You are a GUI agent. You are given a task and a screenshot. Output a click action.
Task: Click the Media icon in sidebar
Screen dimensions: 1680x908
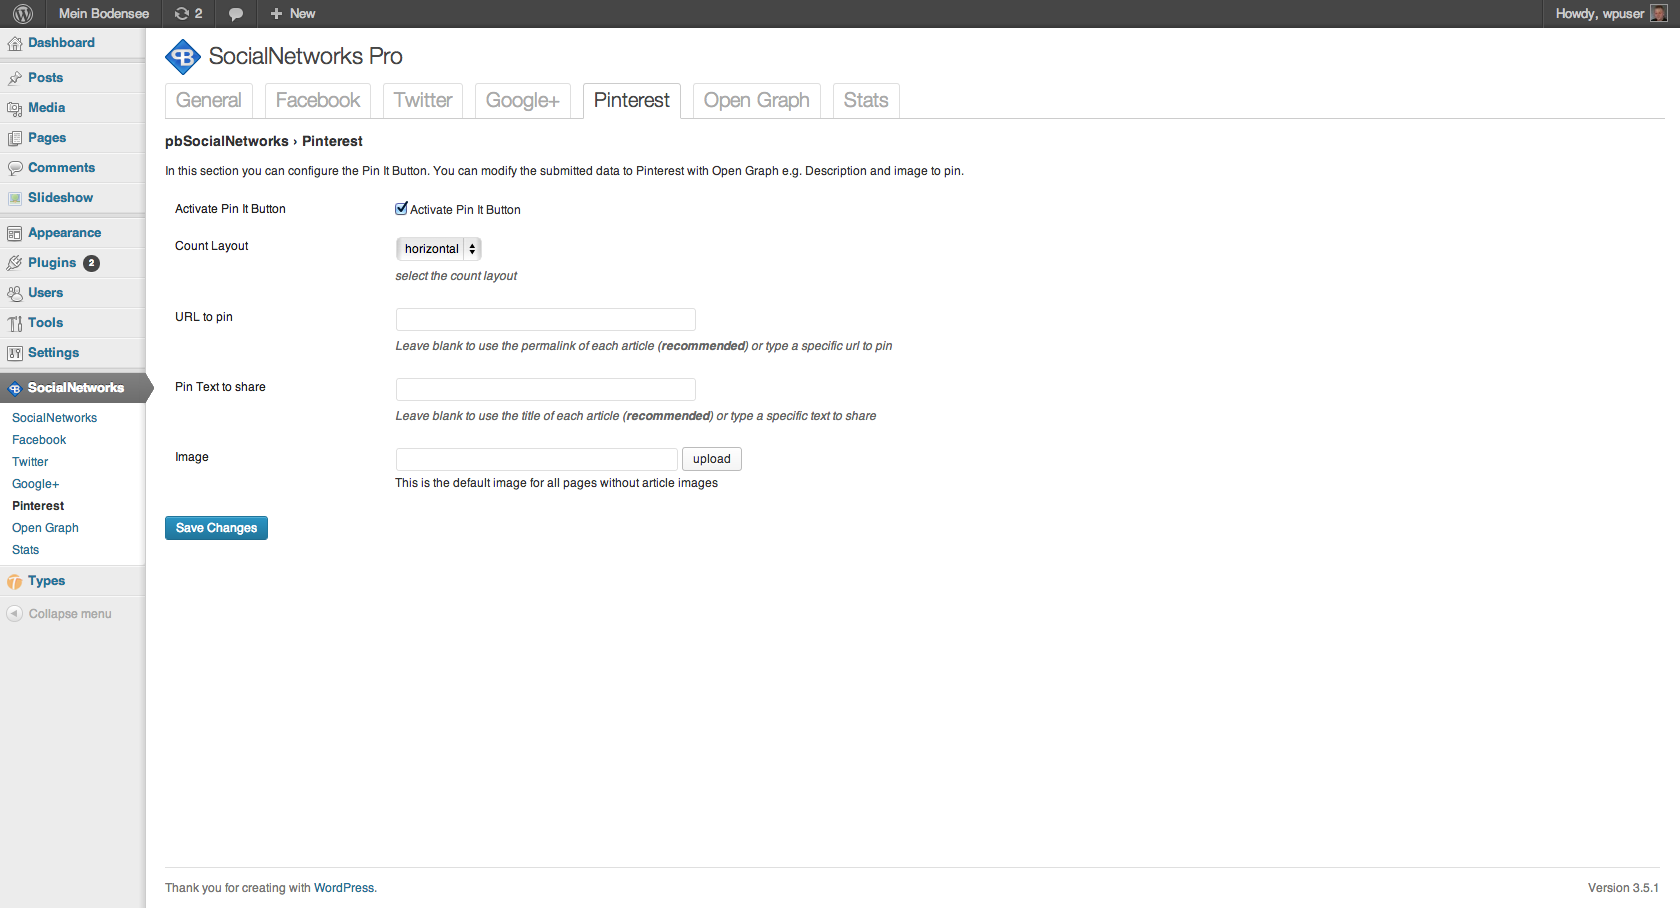click(15, 108)
